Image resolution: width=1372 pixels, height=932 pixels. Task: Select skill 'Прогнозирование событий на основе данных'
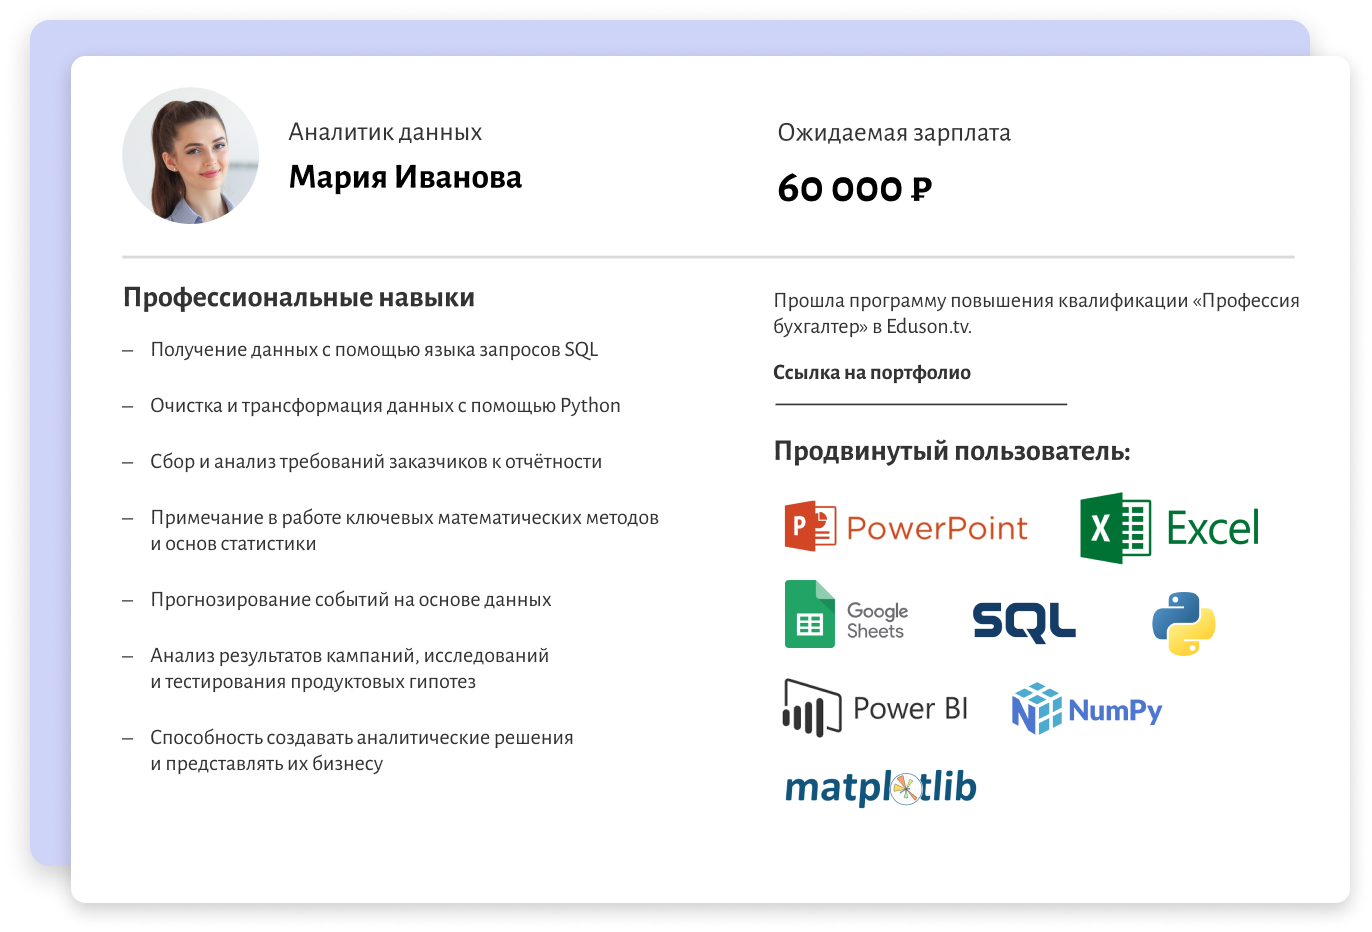tap(351, 600)
